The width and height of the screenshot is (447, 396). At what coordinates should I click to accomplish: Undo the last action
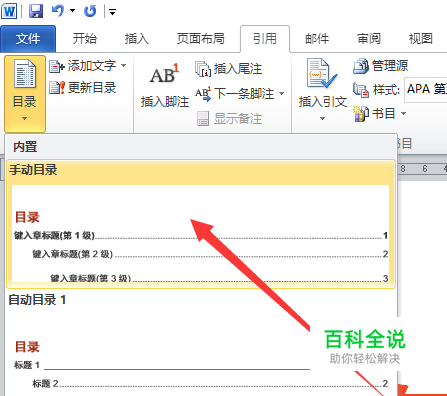point(58,11)
